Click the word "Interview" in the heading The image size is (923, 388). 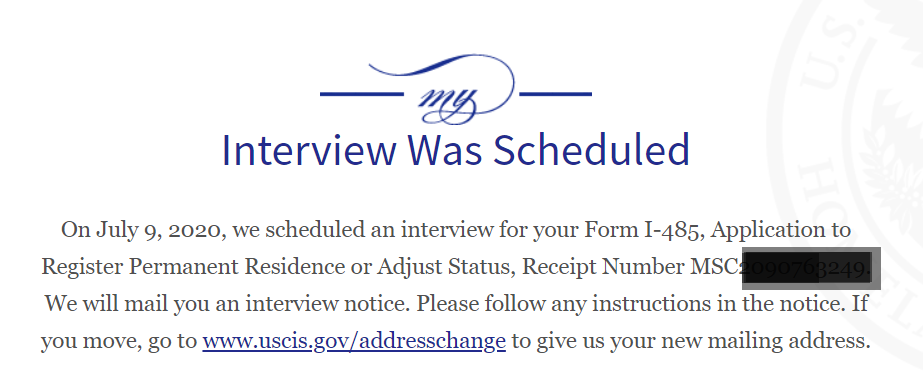tap(309, 150)
